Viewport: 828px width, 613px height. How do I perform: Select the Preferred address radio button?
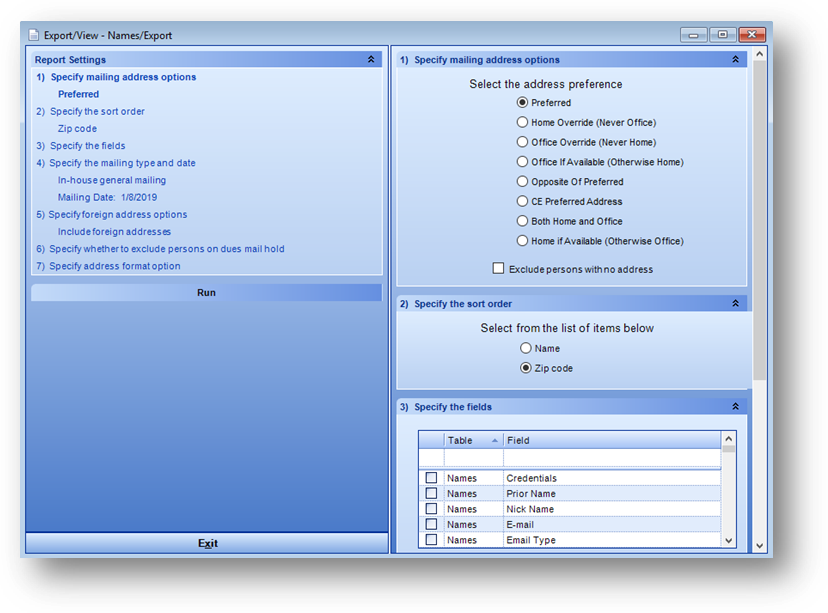pyautogui.click(x=522, y=102)
